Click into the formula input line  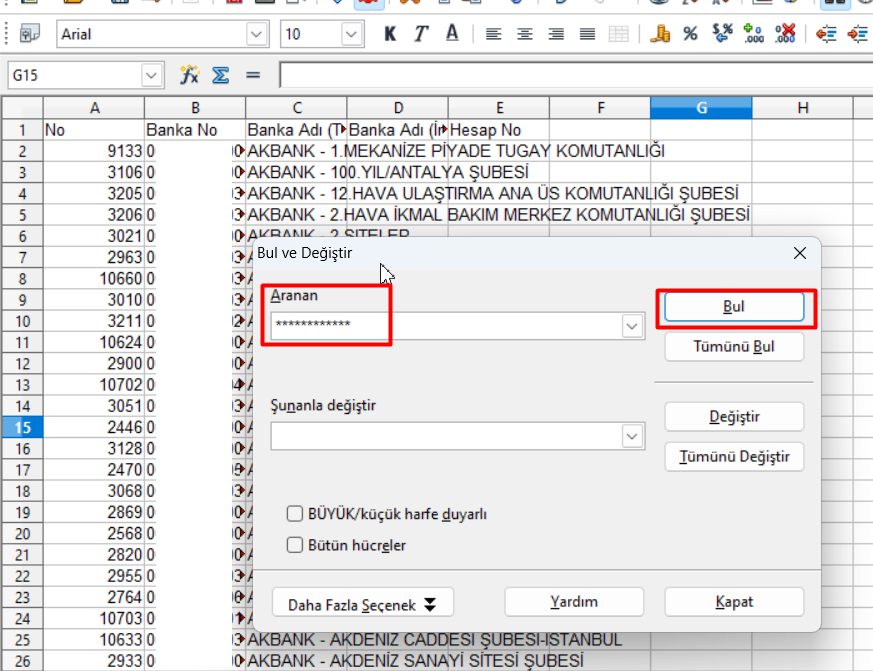click(576, 75)
